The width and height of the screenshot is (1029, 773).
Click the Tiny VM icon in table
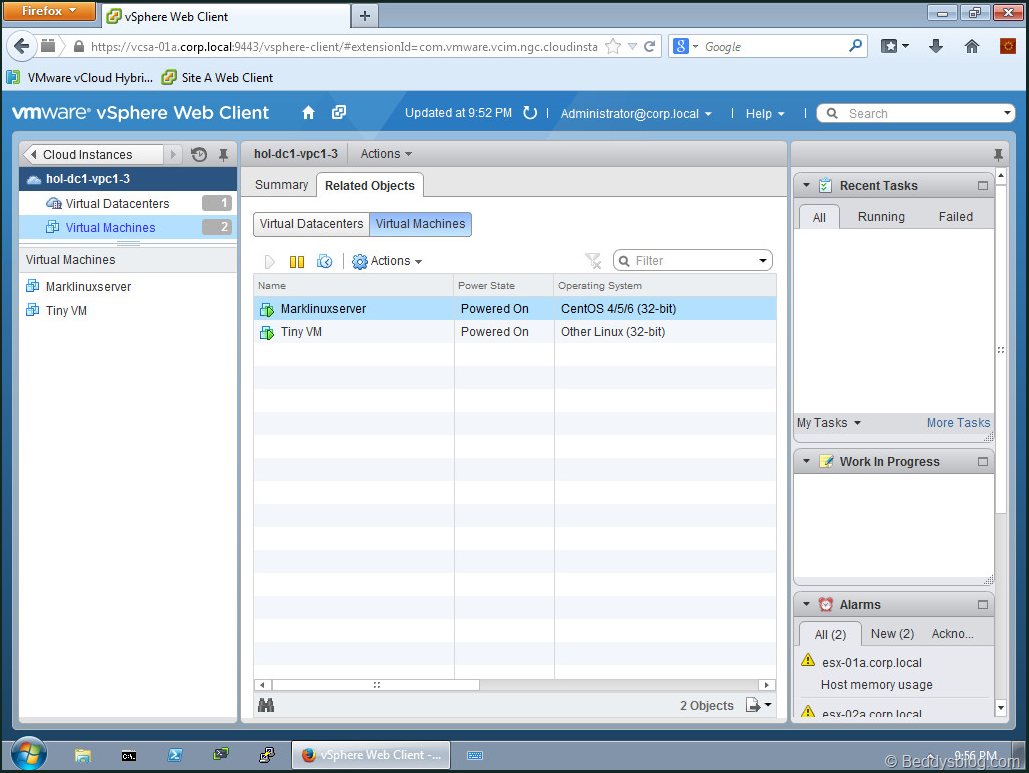point(266,333)
